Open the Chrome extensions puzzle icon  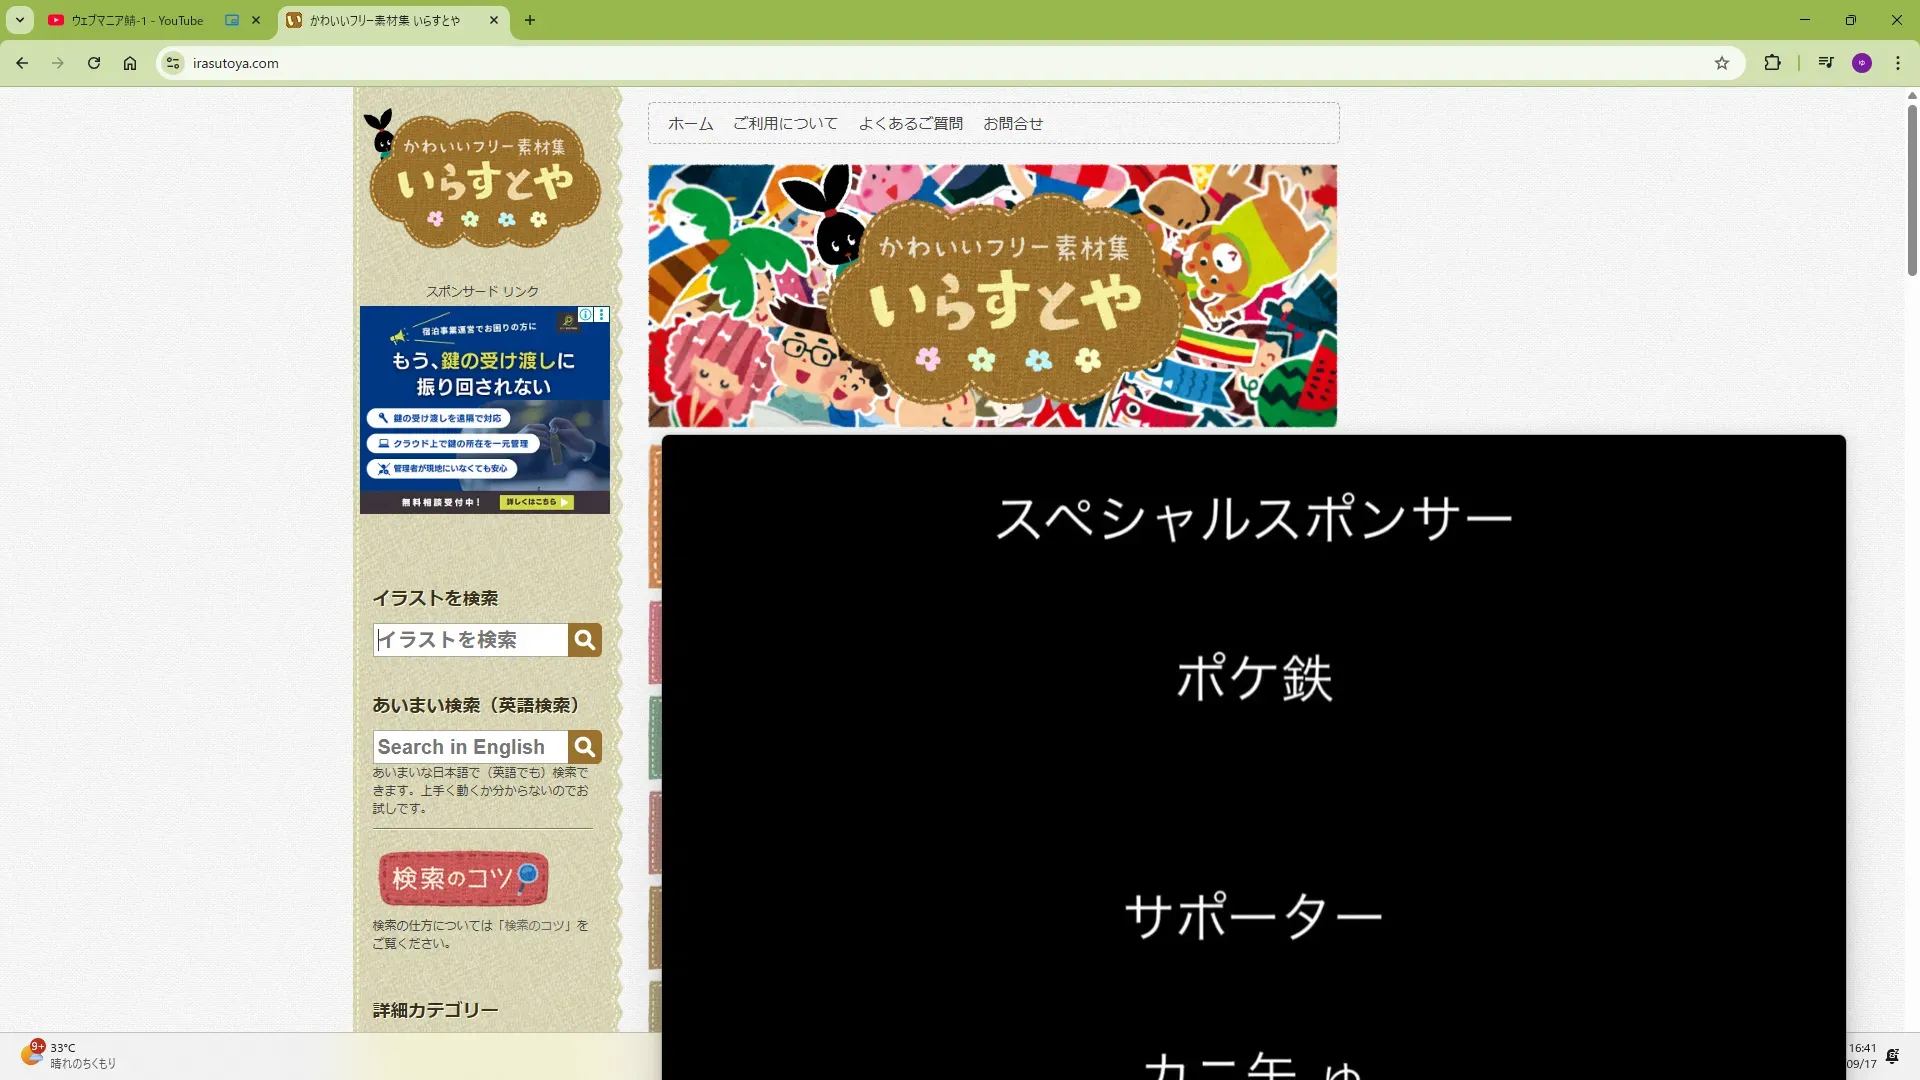[1772, 63]
